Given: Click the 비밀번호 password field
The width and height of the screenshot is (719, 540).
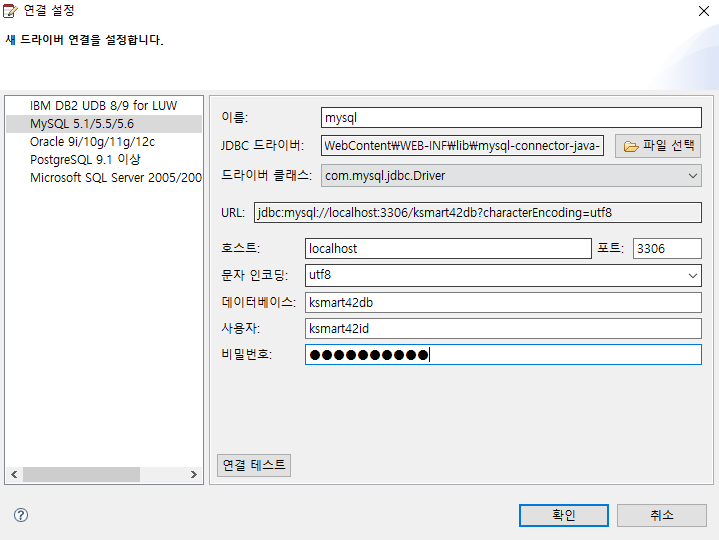Looking at the screenshot, I should pyautogui.click(x=503, y=355).
